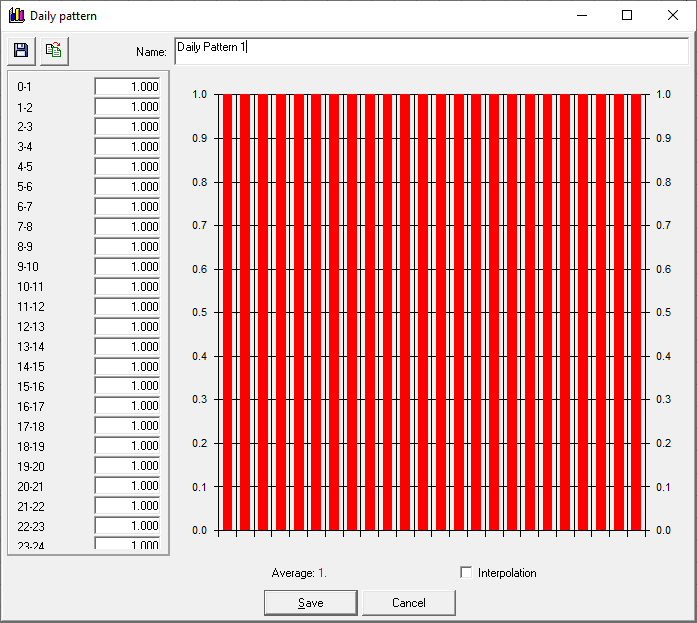The height and width of the screenshot is (623, 697).
Task: Close the Daily pattern dialog
Action: coord(673,16)
